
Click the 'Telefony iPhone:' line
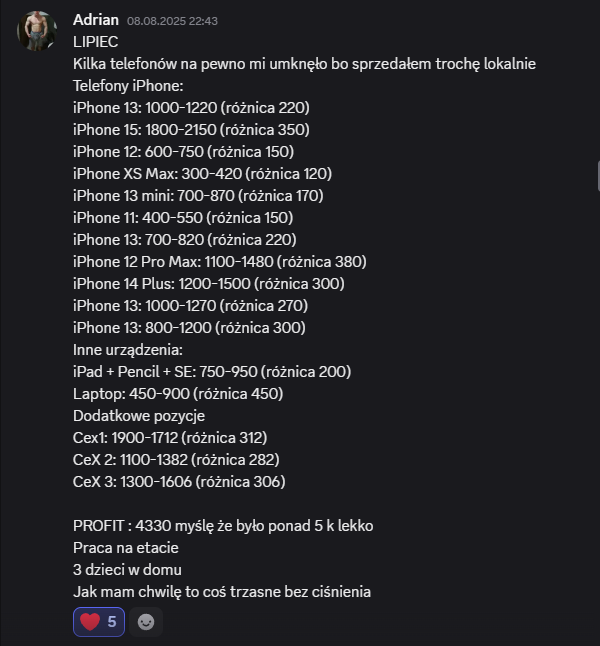point(128,86)
